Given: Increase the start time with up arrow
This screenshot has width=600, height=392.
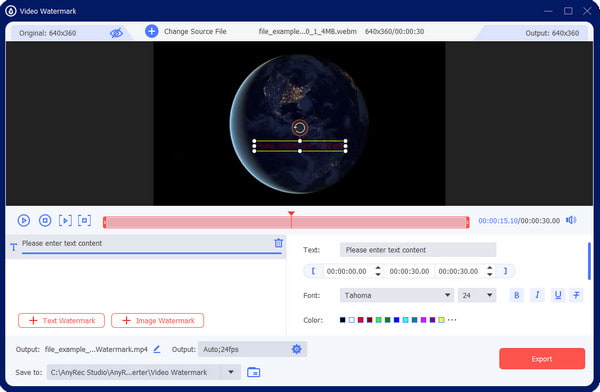Looking at the screenshot, I should click(x=378, y=268).
